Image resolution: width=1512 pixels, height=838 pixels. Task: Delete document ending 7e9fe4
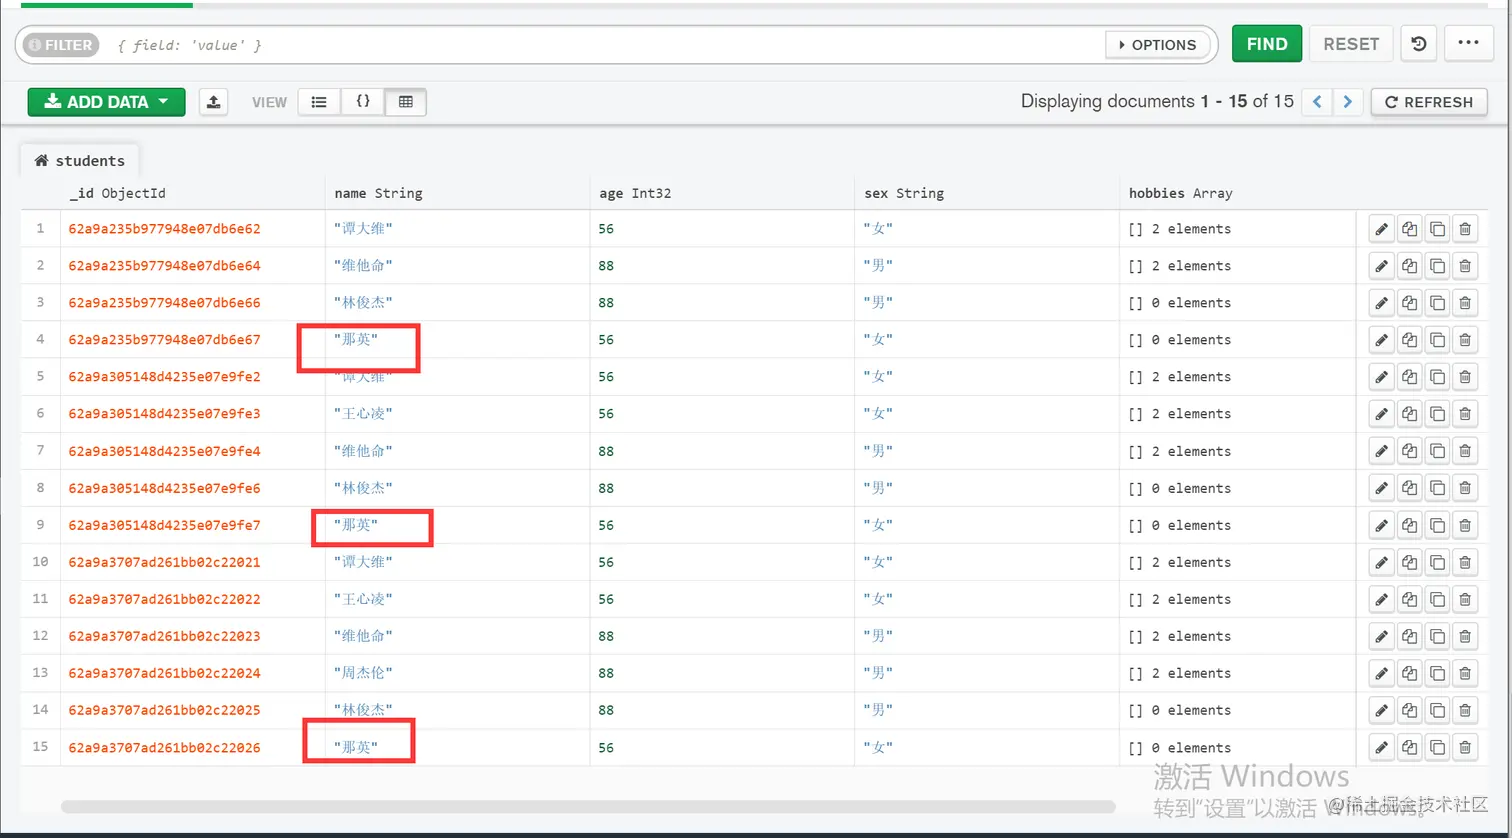pos(1465,451)
